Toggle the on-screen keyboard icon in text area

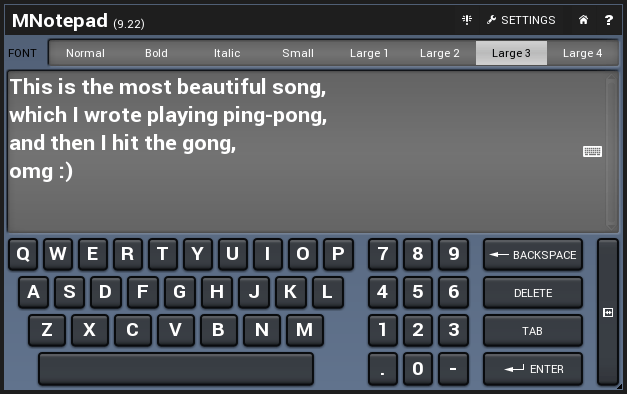pos(592,152)
